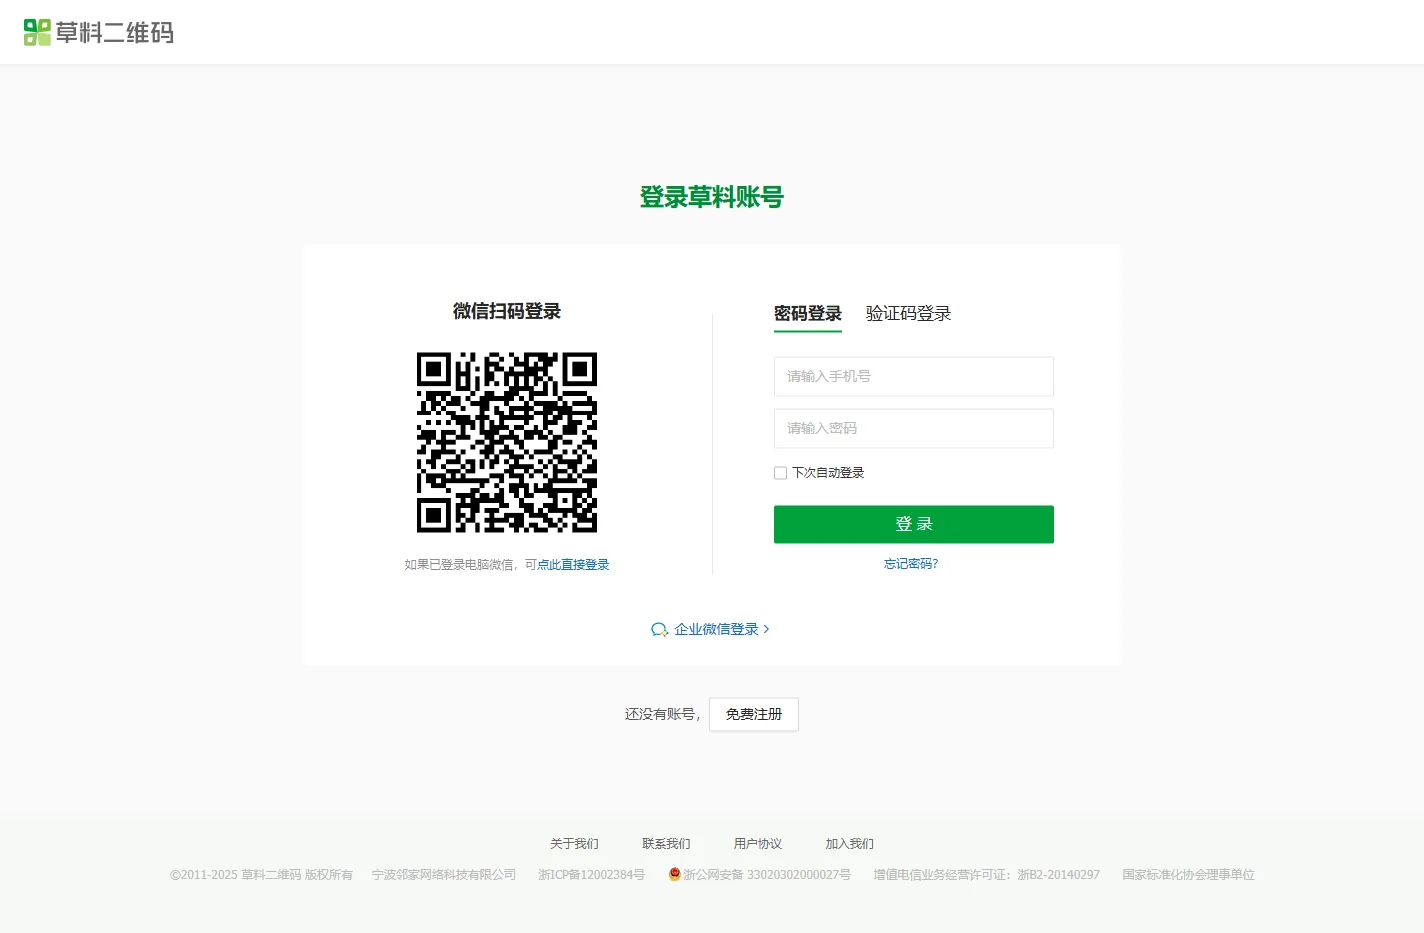Open 联系我们 footer link

pyautogui.click(x=666, y=844)
